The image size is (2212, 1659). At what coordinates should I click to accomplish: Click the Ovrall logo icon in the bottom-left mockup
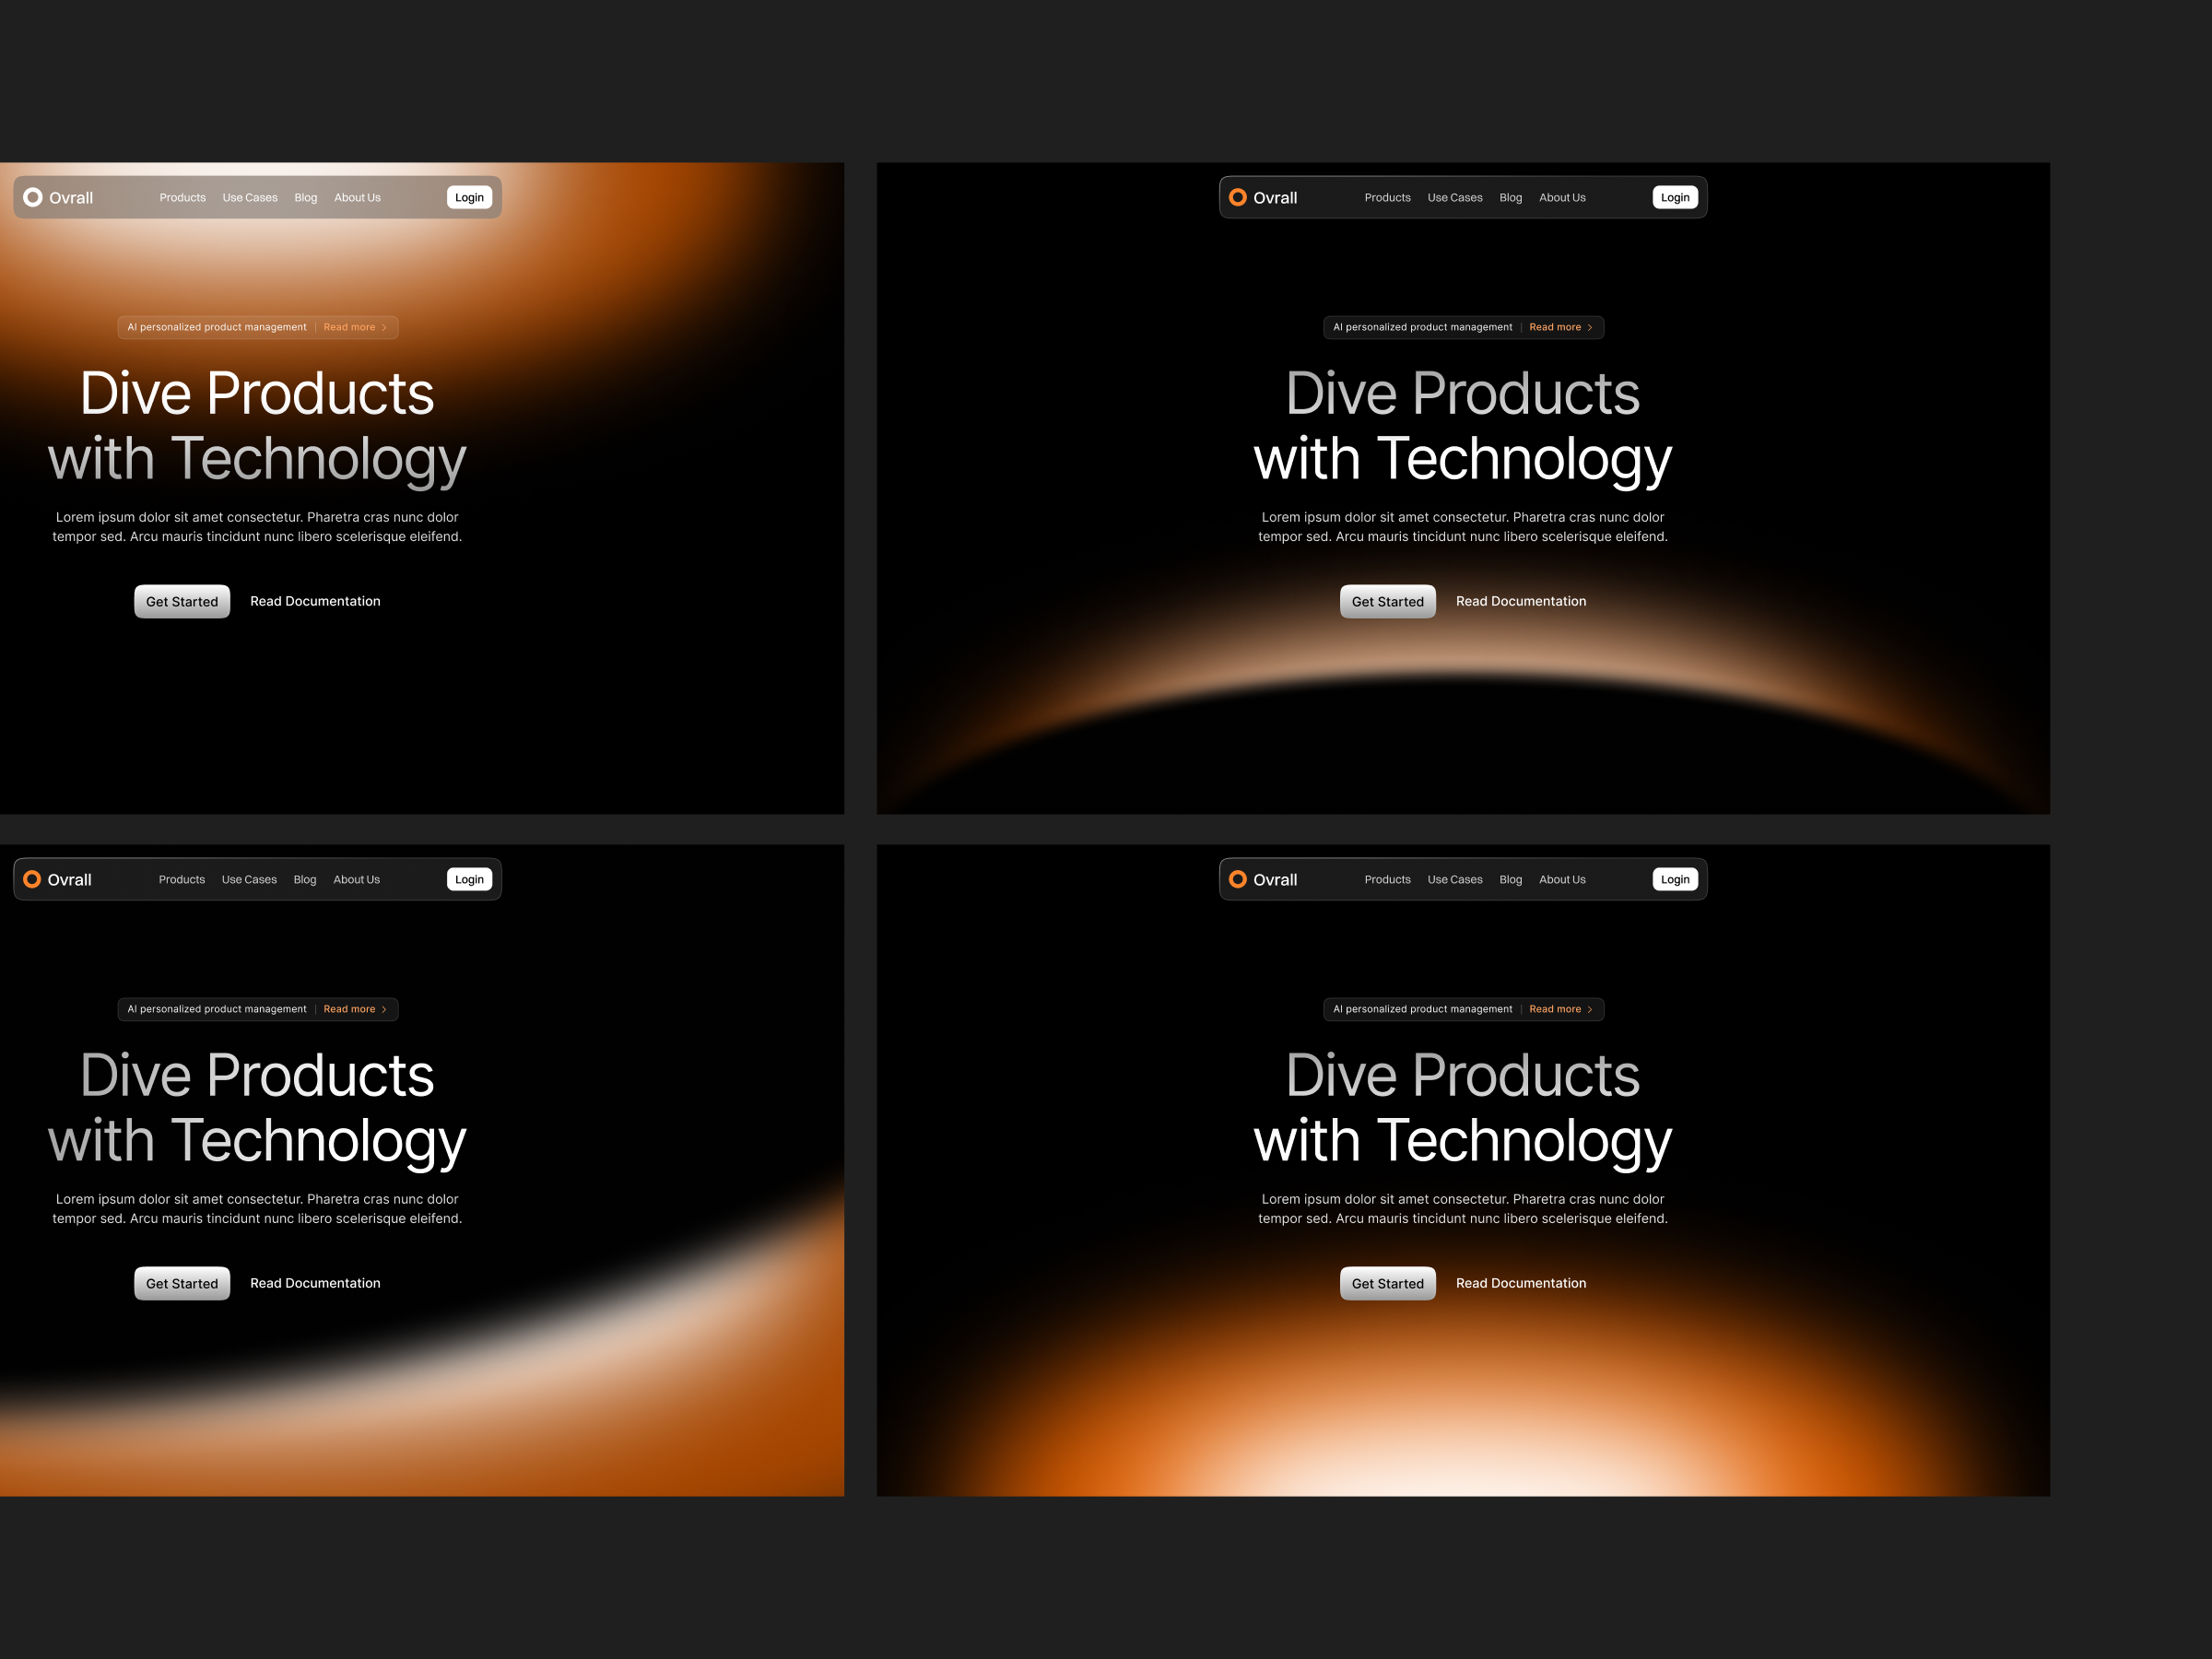tap(32, 879)
